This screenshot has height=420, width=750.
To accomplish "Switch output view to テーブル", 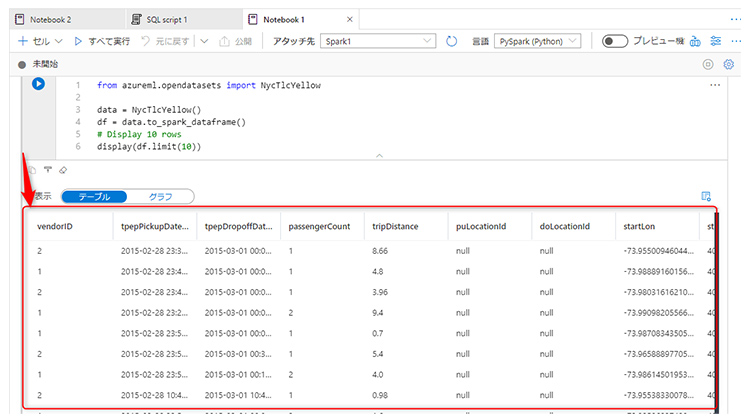I will pyautogui.click(x=94, y=197).
